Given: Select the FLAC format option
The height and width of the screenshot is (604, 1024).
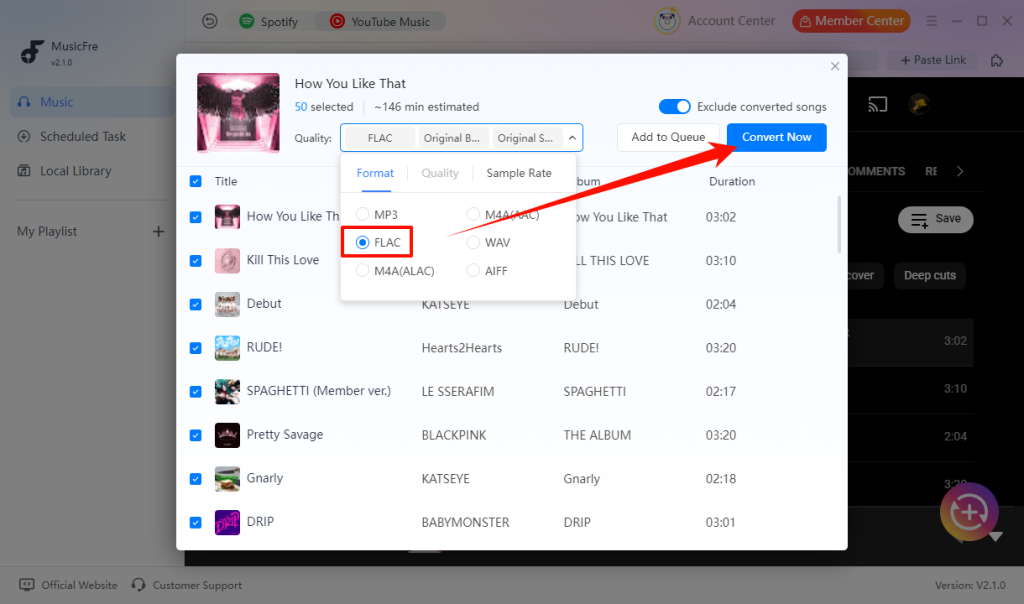Looking at the screenshot, I should pyautogui.click(x=378, y=242).
